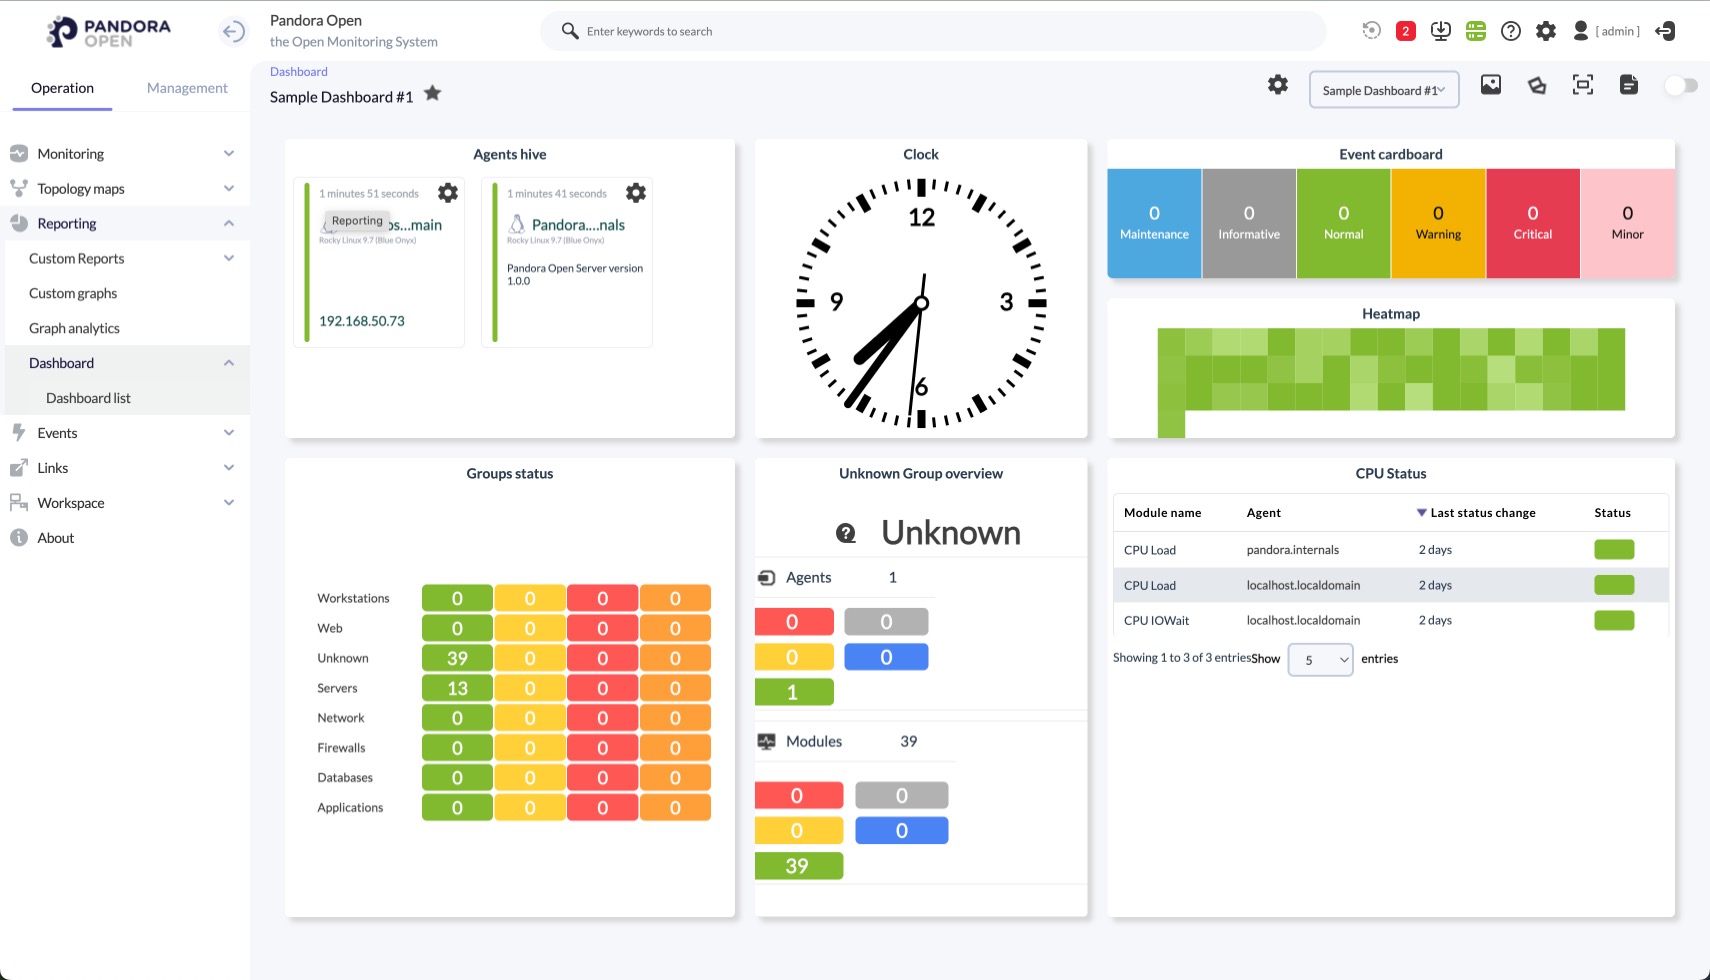The height and width of the screenshot is (980, 1710).
Task: Open the help question mark icon
Action: click(x=1510, y=31)
